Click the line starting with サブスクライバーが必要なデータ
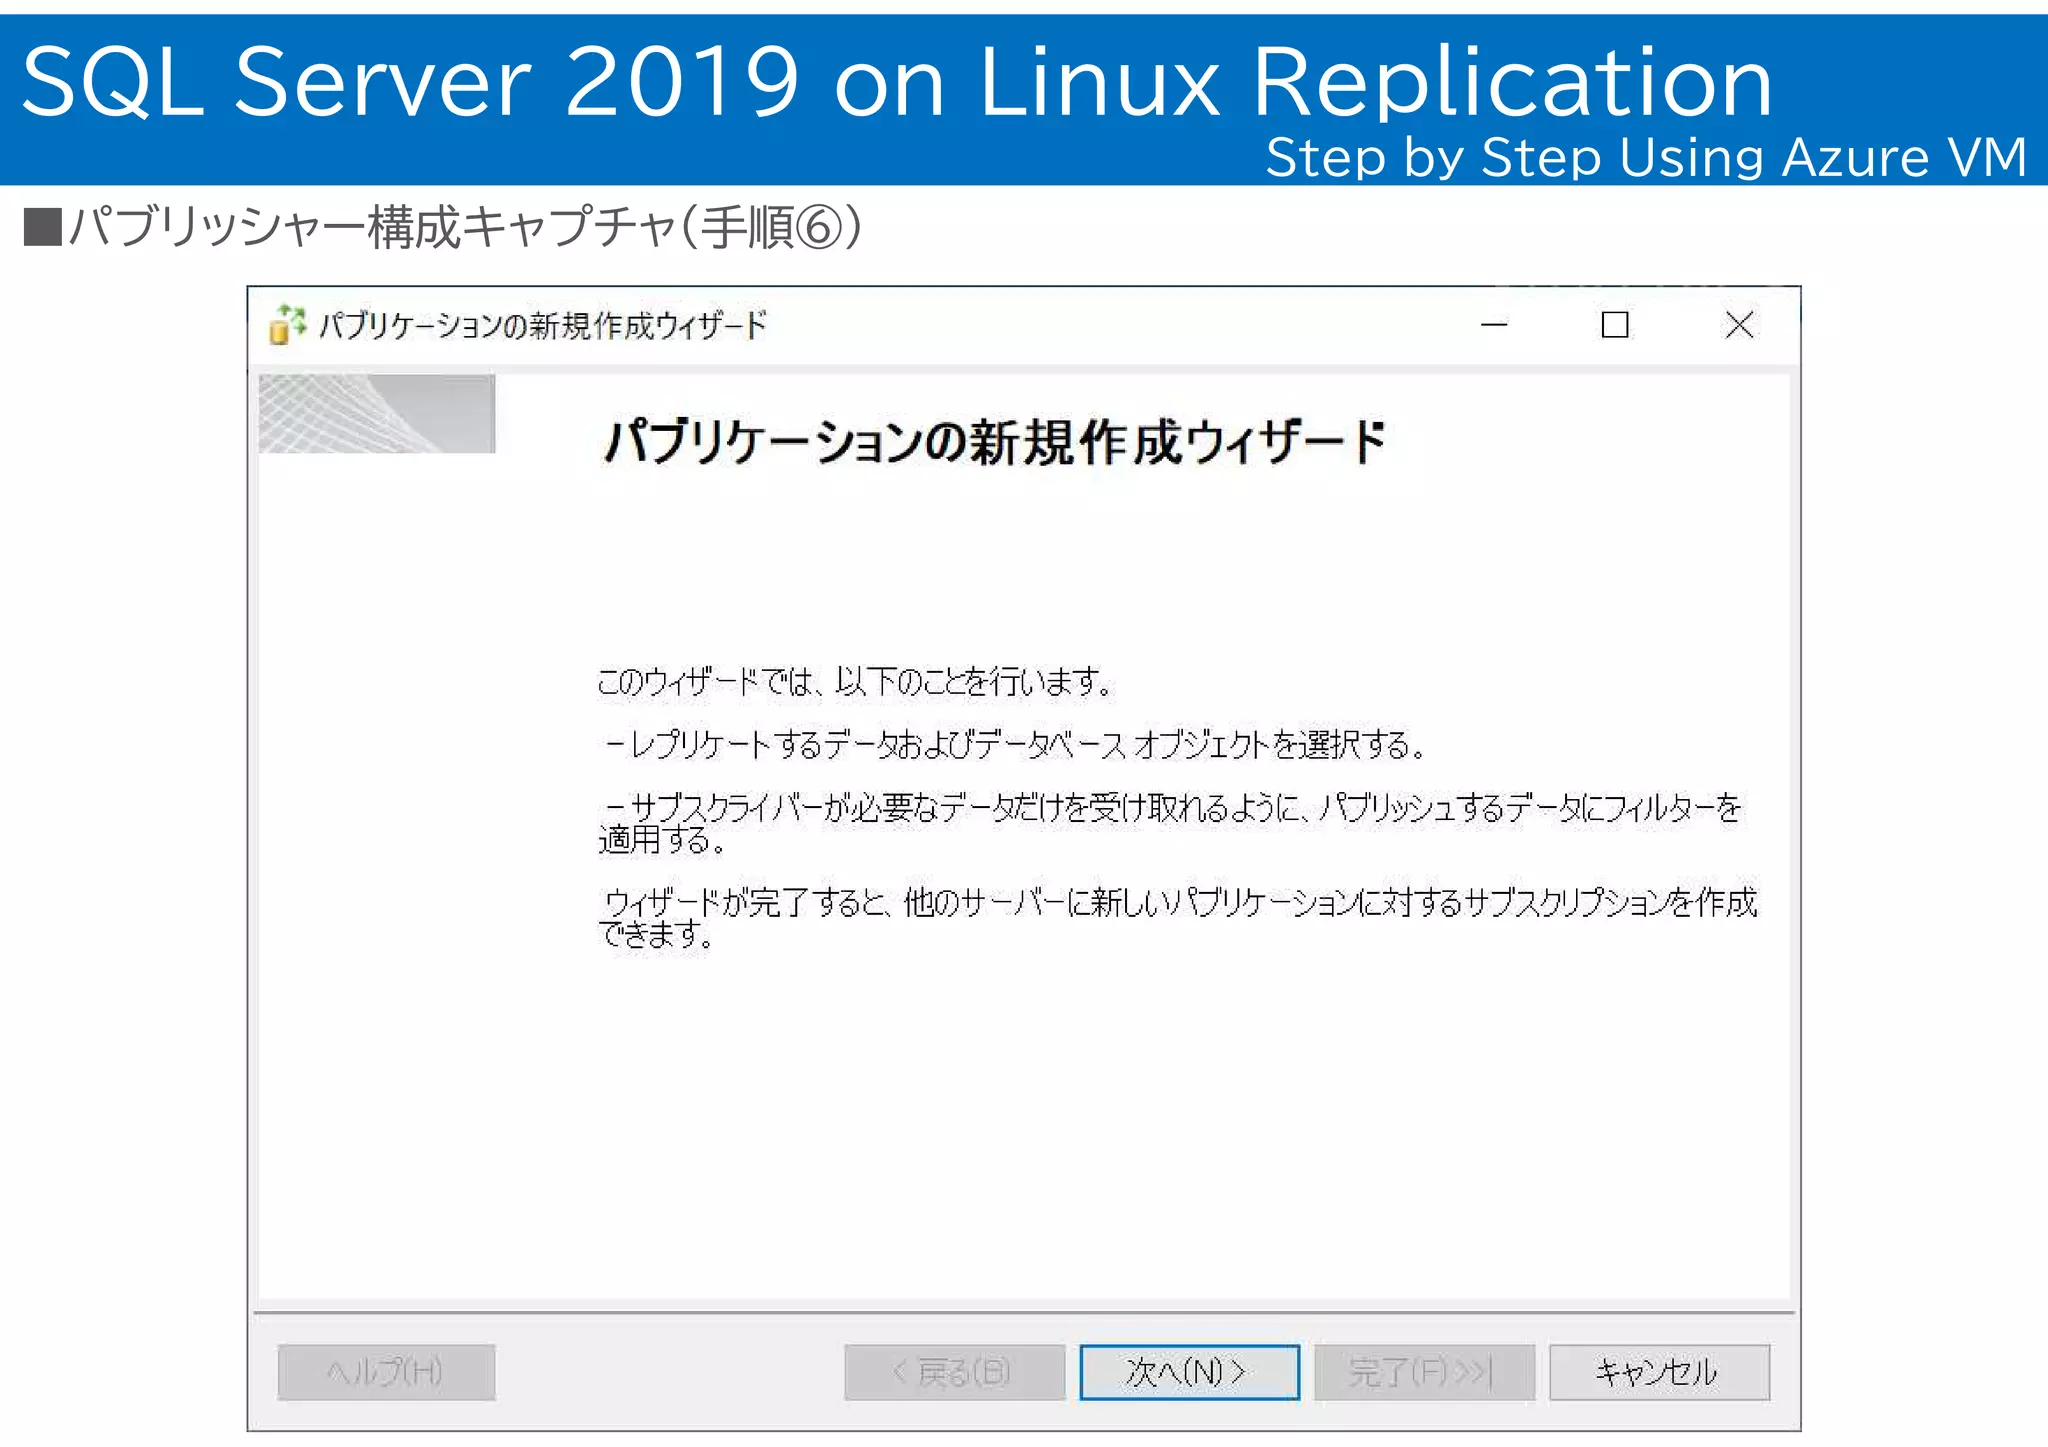This screenshot has width=2048, height=1447. coord(1170,823)
